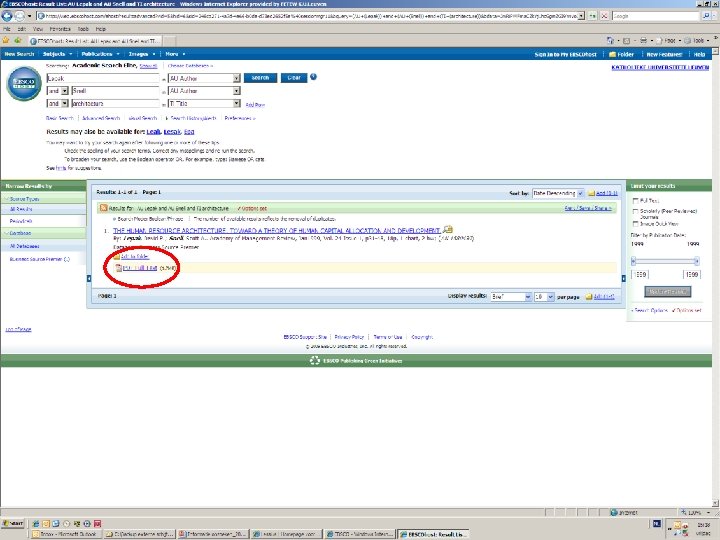Open Publications menu in EBSCO toolbar

pyautogui.click(x=100, y=54)
